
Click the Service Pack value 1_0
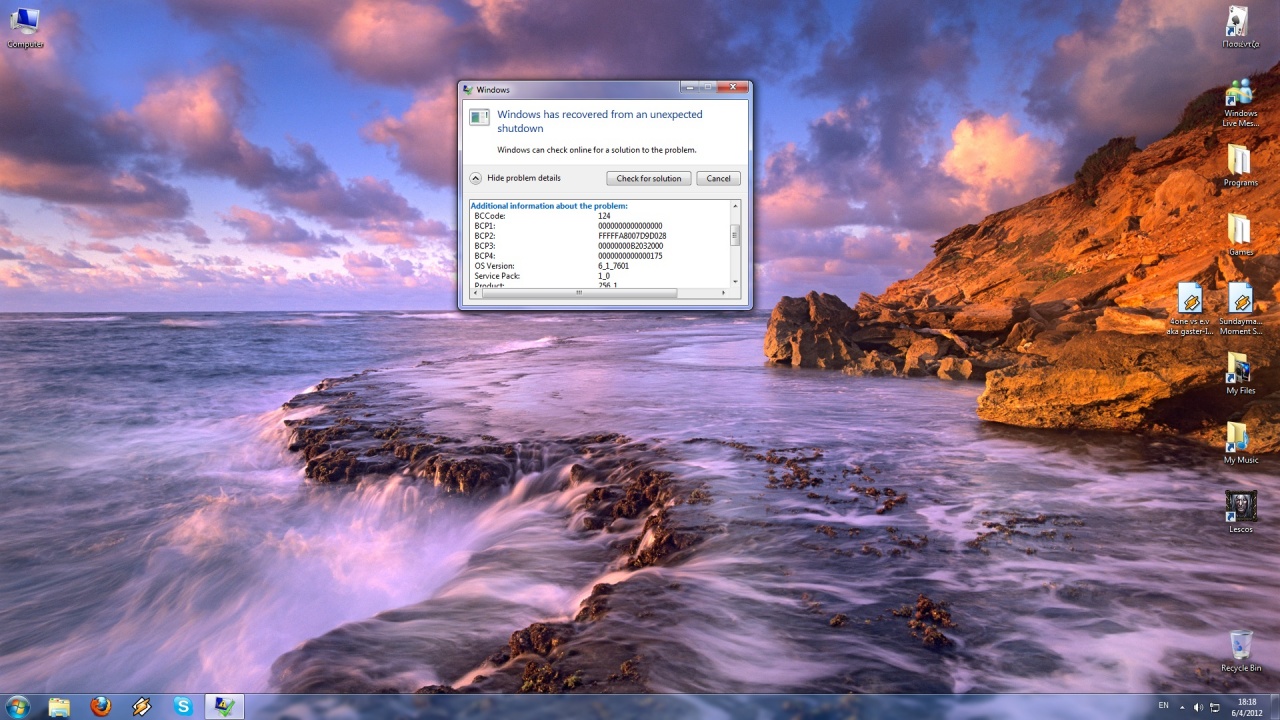tap(603, 276)
